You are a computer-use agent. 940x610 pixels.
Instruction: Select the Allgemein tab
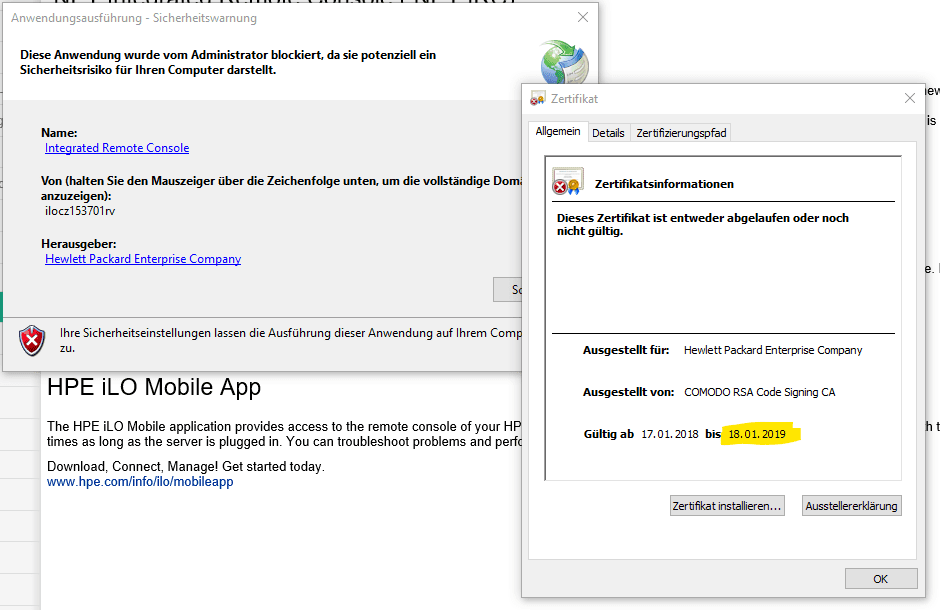click(558, 131)
